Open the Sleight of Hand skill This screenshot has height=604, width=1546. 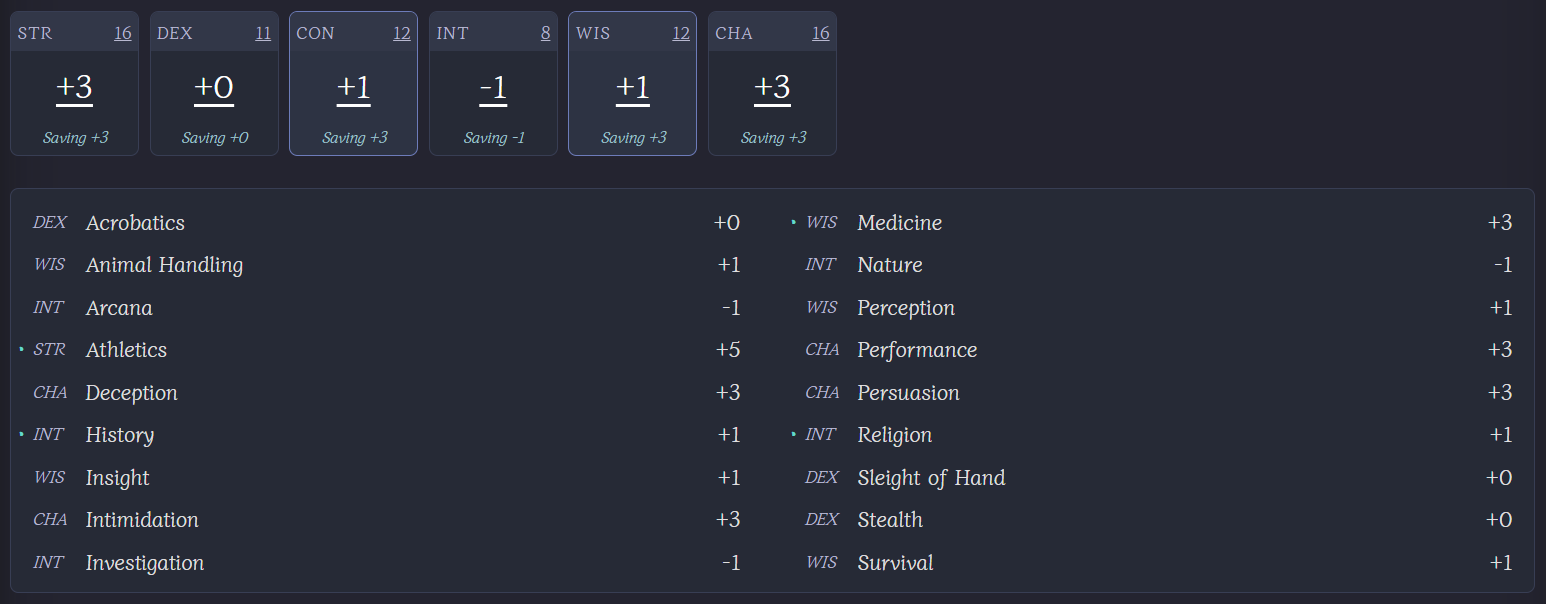pyautogui.click(x=930, y=478)
